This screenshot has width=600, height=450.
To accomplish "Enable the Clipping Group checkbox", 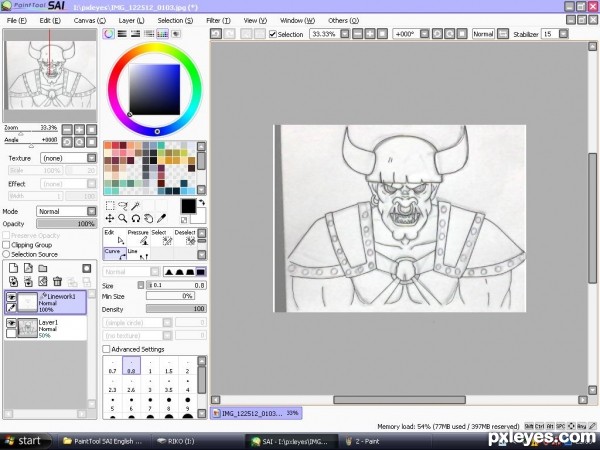I will pyautogui.click(x=6, y=245).
